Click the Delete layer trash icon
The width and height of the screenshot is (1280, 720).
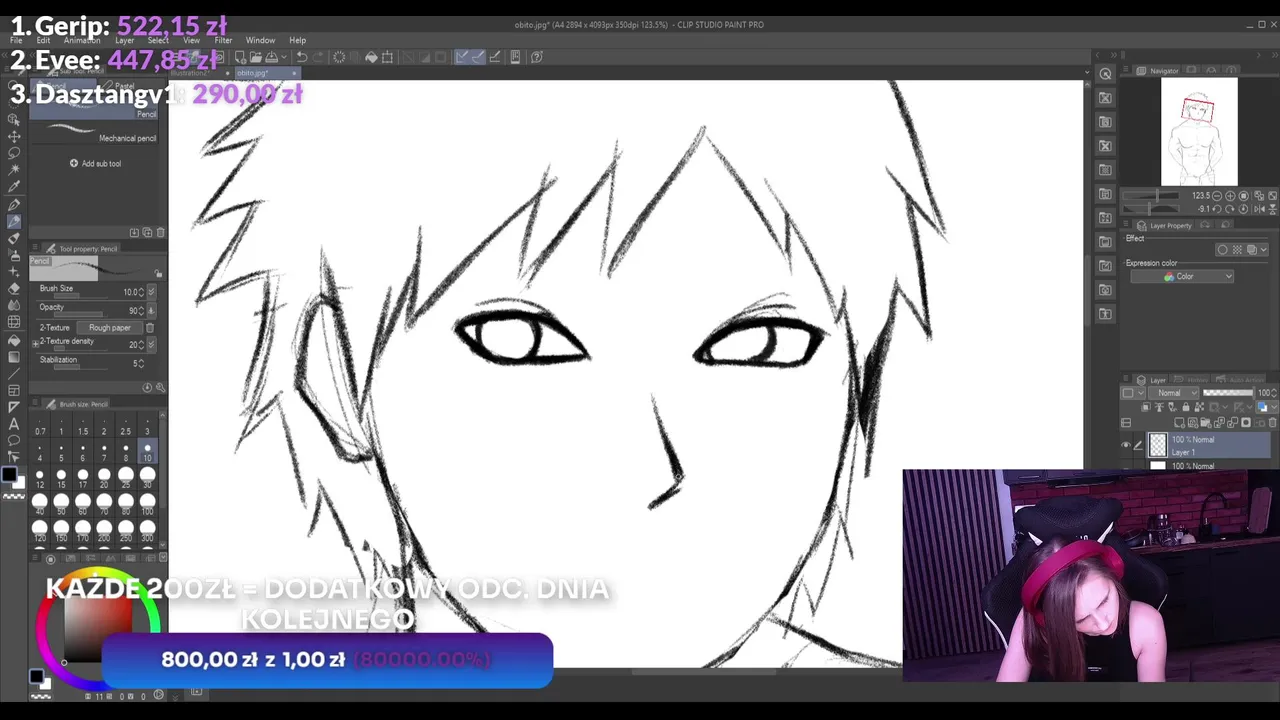click(1271, 422)
